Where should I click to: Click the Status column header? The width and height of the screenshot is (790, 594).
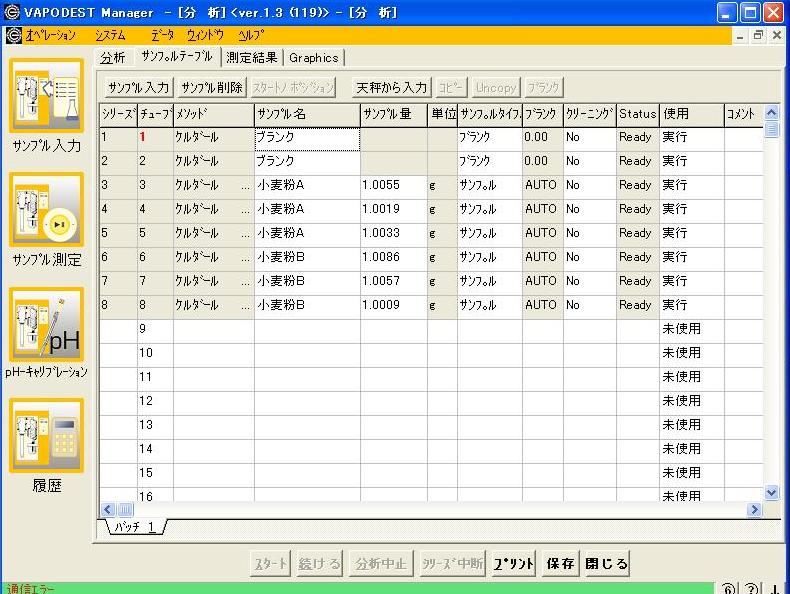[638, 114]
